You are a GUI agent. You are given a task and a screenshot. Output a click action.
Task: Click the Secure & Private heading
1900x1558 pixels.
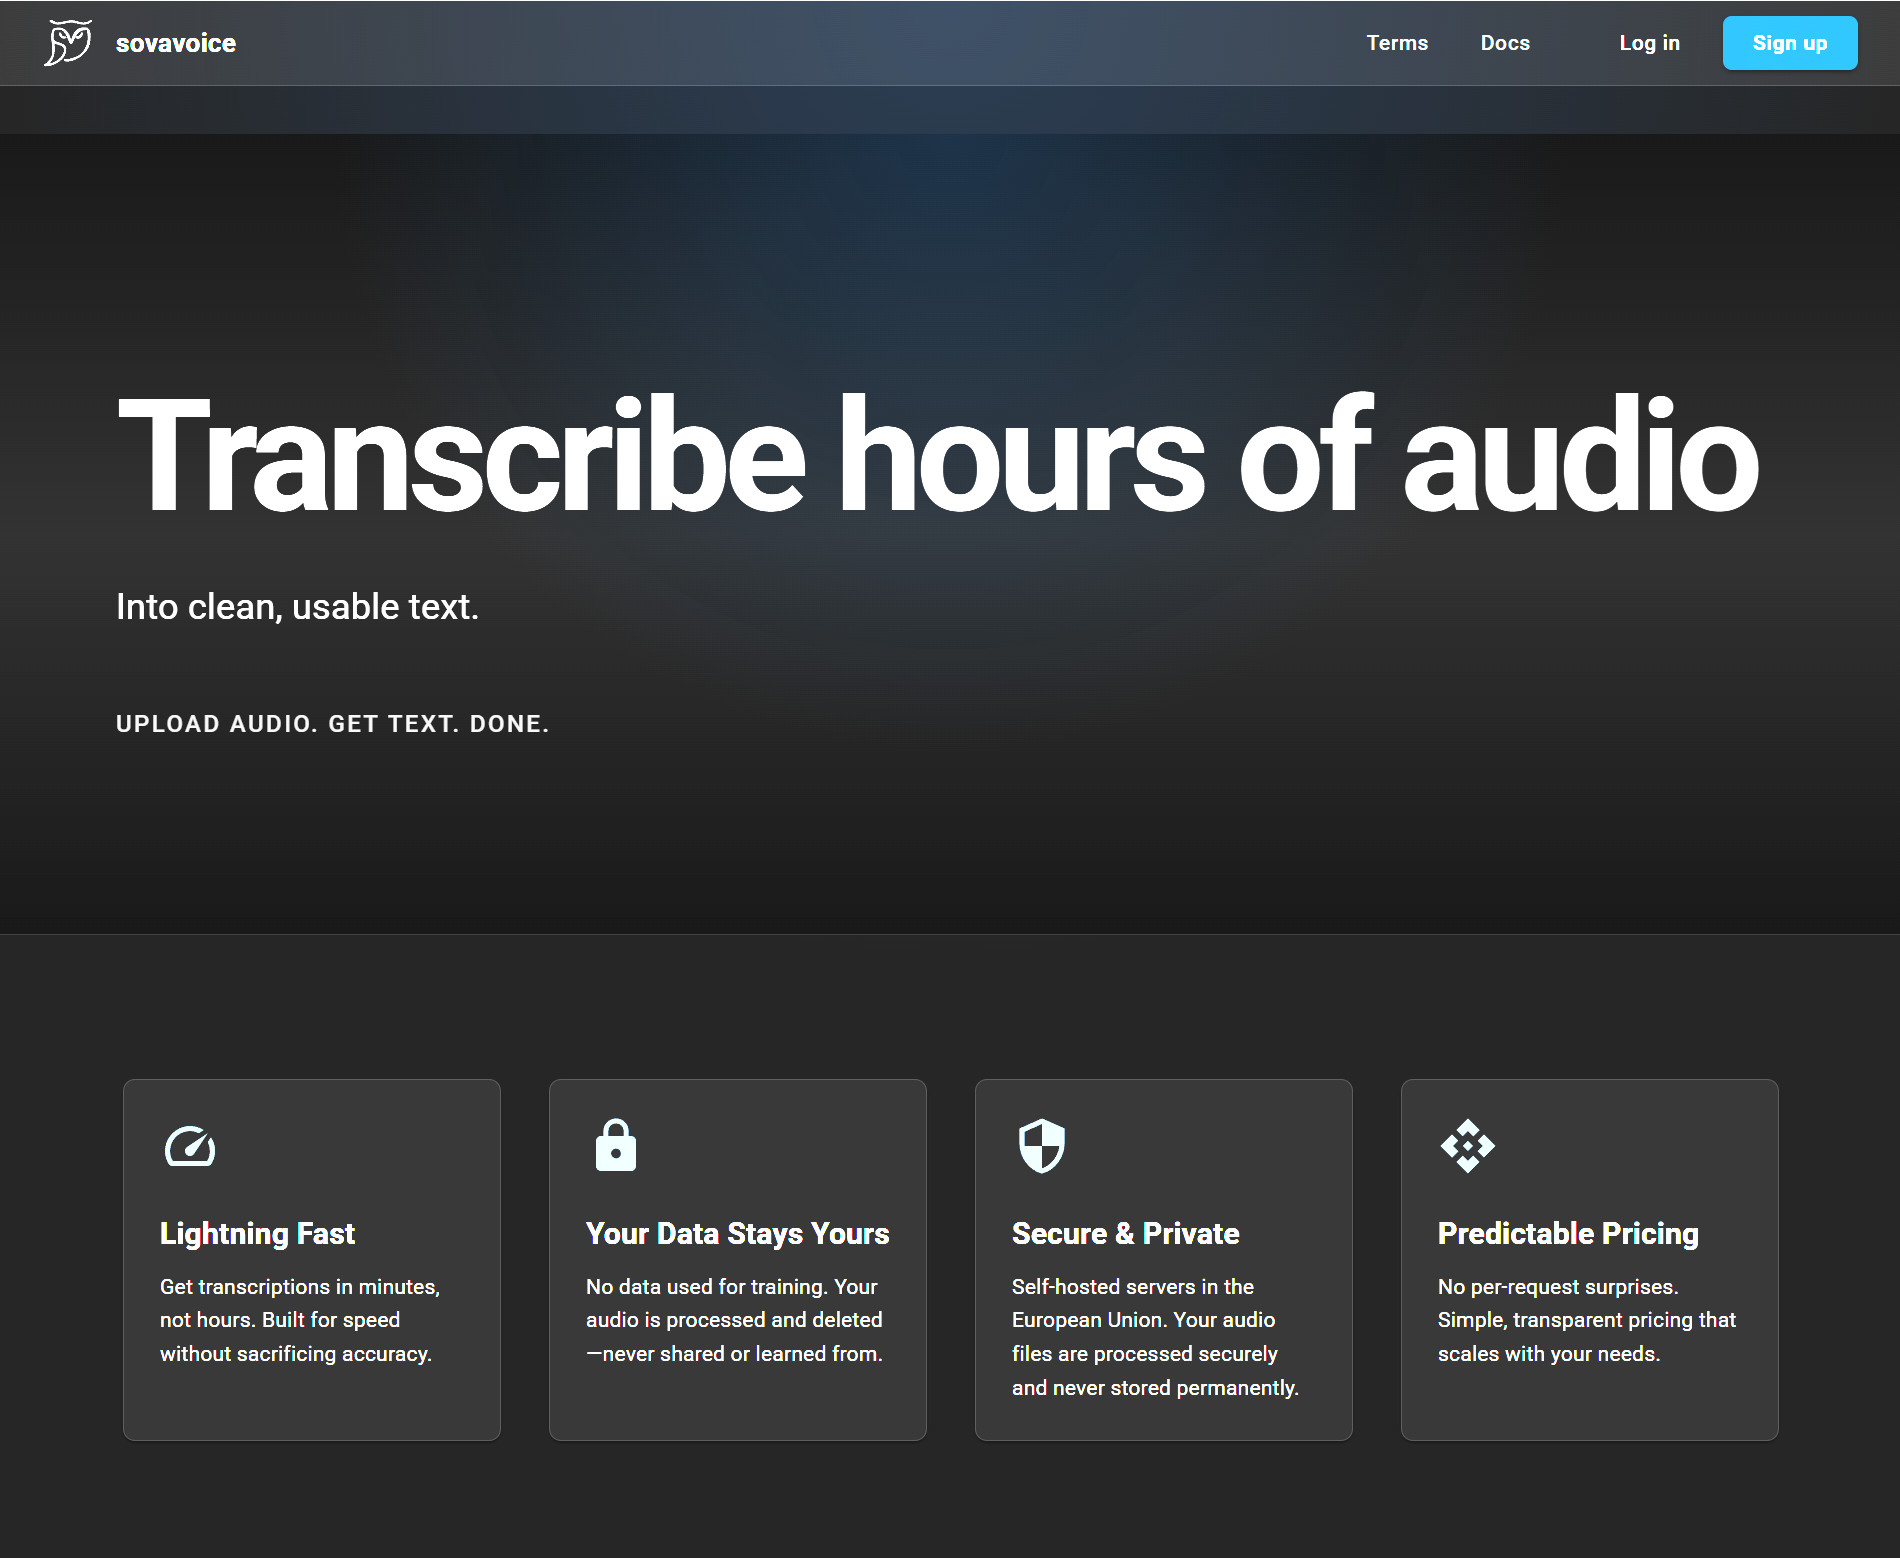tap(1125, 1234)
